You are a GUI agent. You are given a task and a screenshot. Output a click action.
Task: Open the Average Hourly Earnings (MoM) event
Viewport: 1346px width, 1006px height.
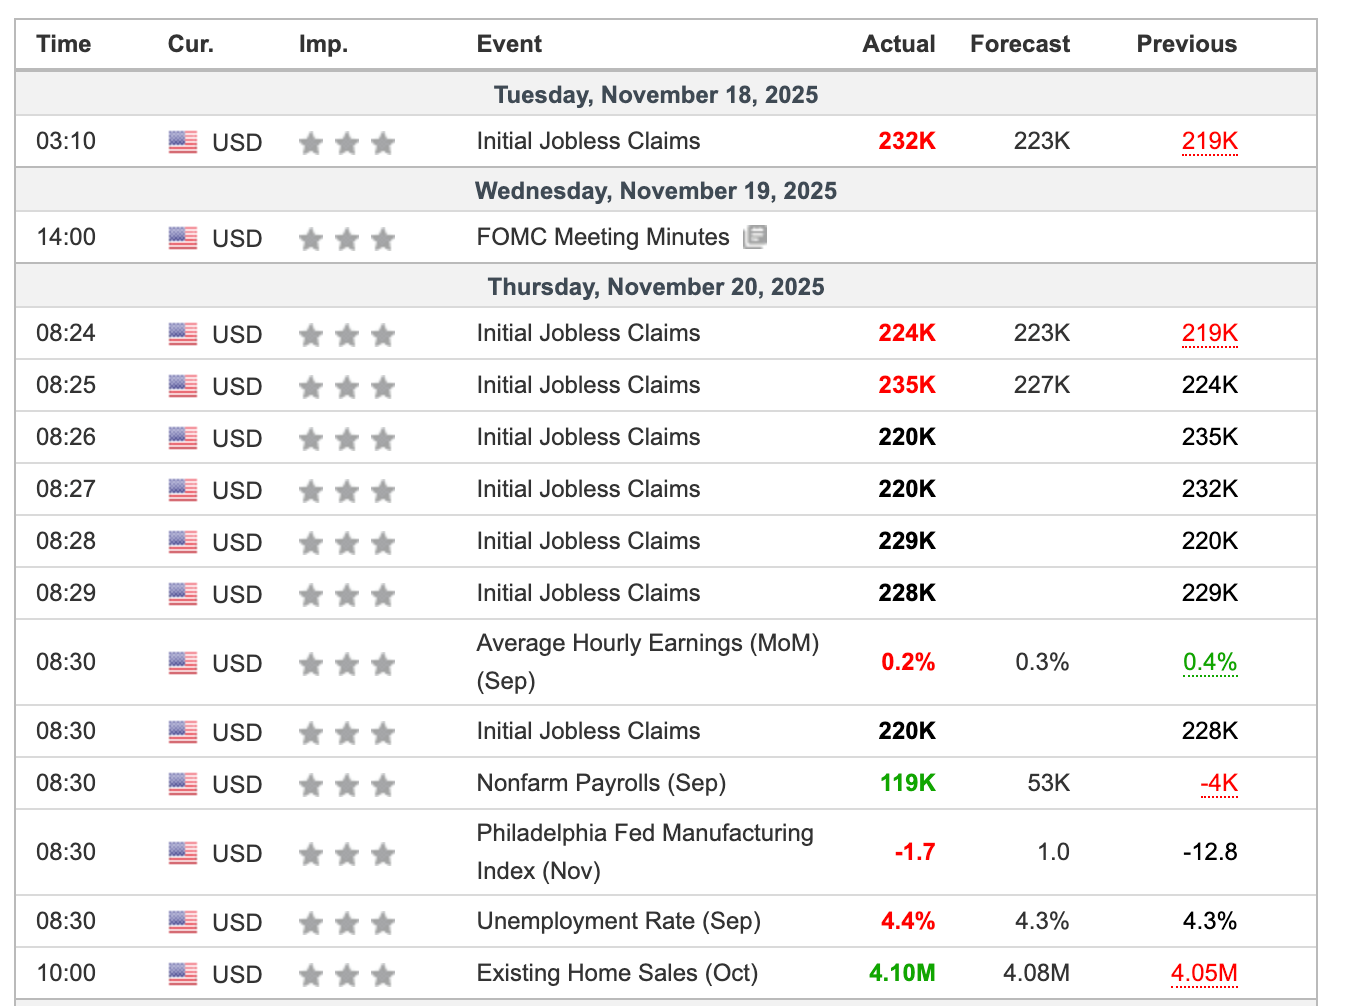coord(648,662)
